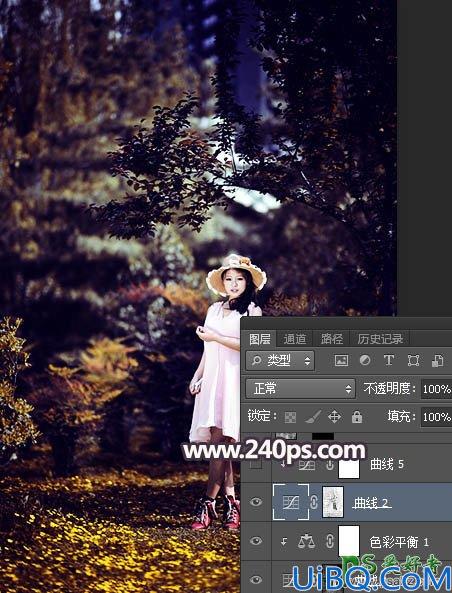Click the 不透明度 opacity value field

click(436, 389)
